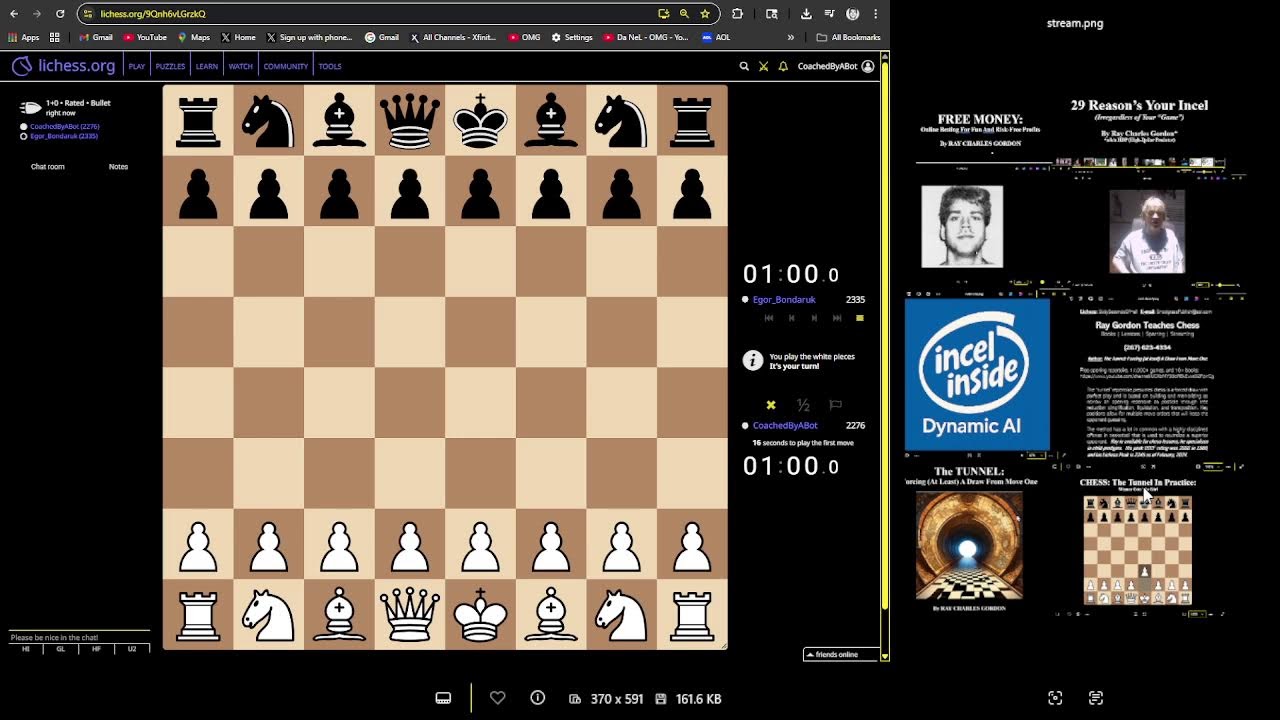Send the HF chat preset

96,649
